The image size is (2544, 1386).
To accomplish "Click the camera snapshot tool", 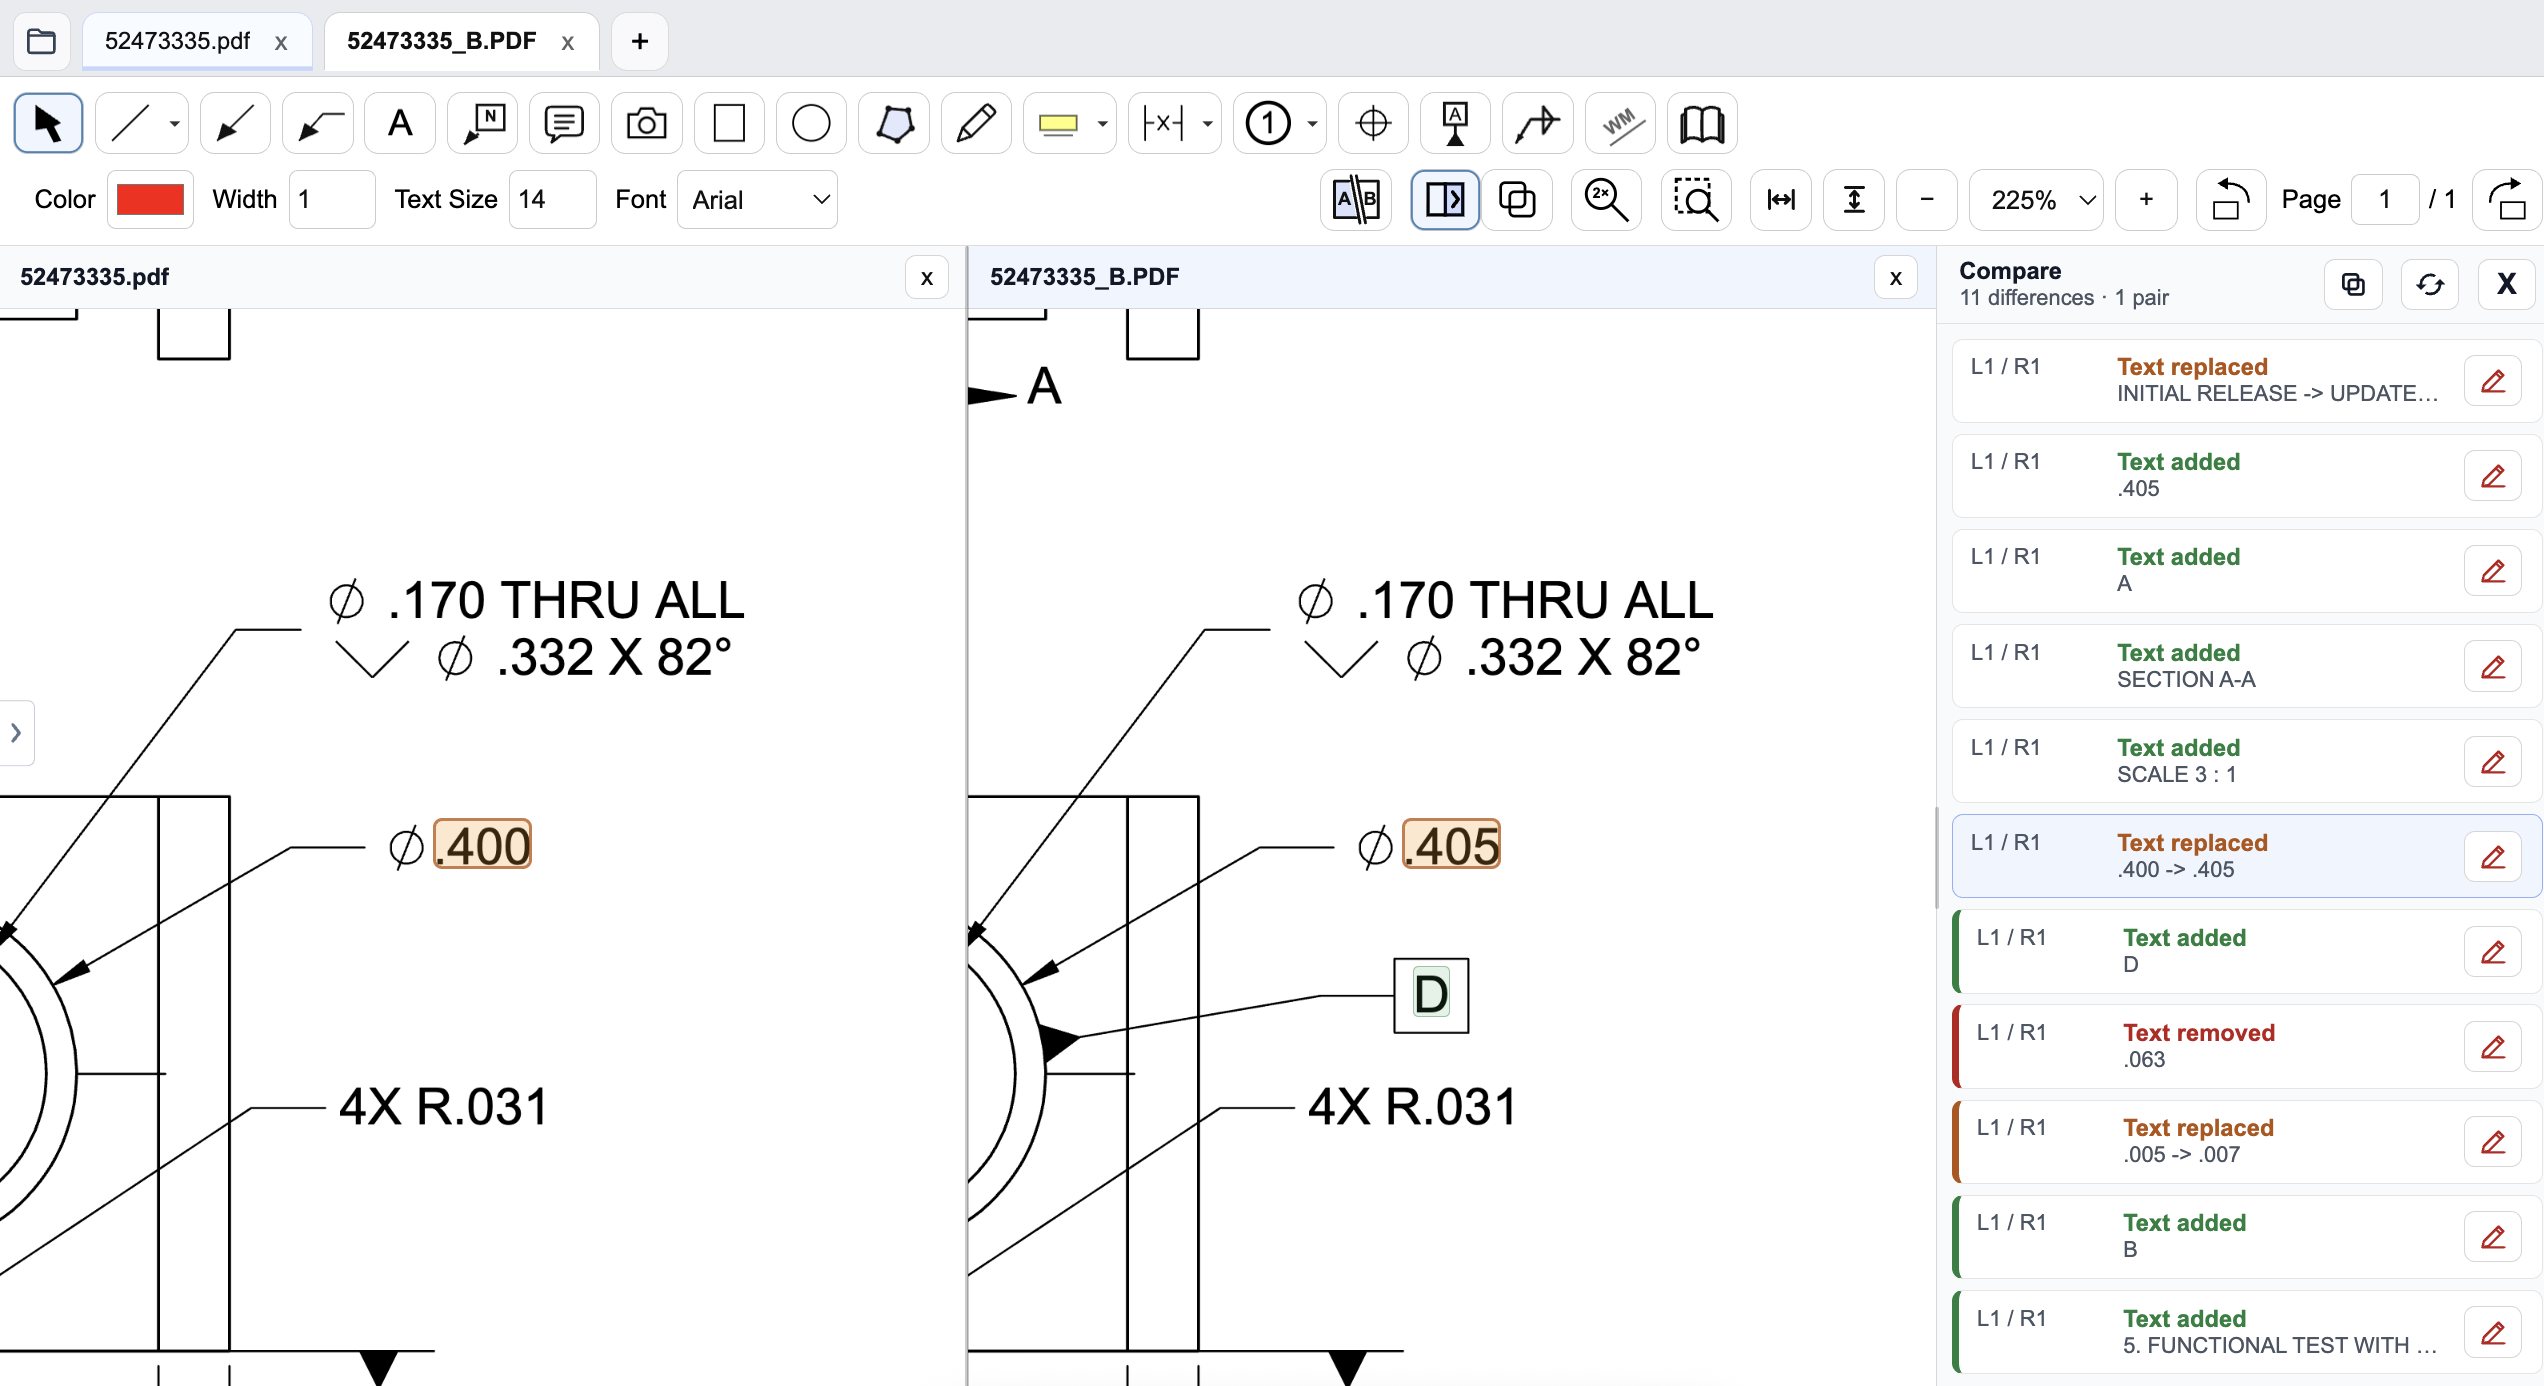I will coord(647,124).
